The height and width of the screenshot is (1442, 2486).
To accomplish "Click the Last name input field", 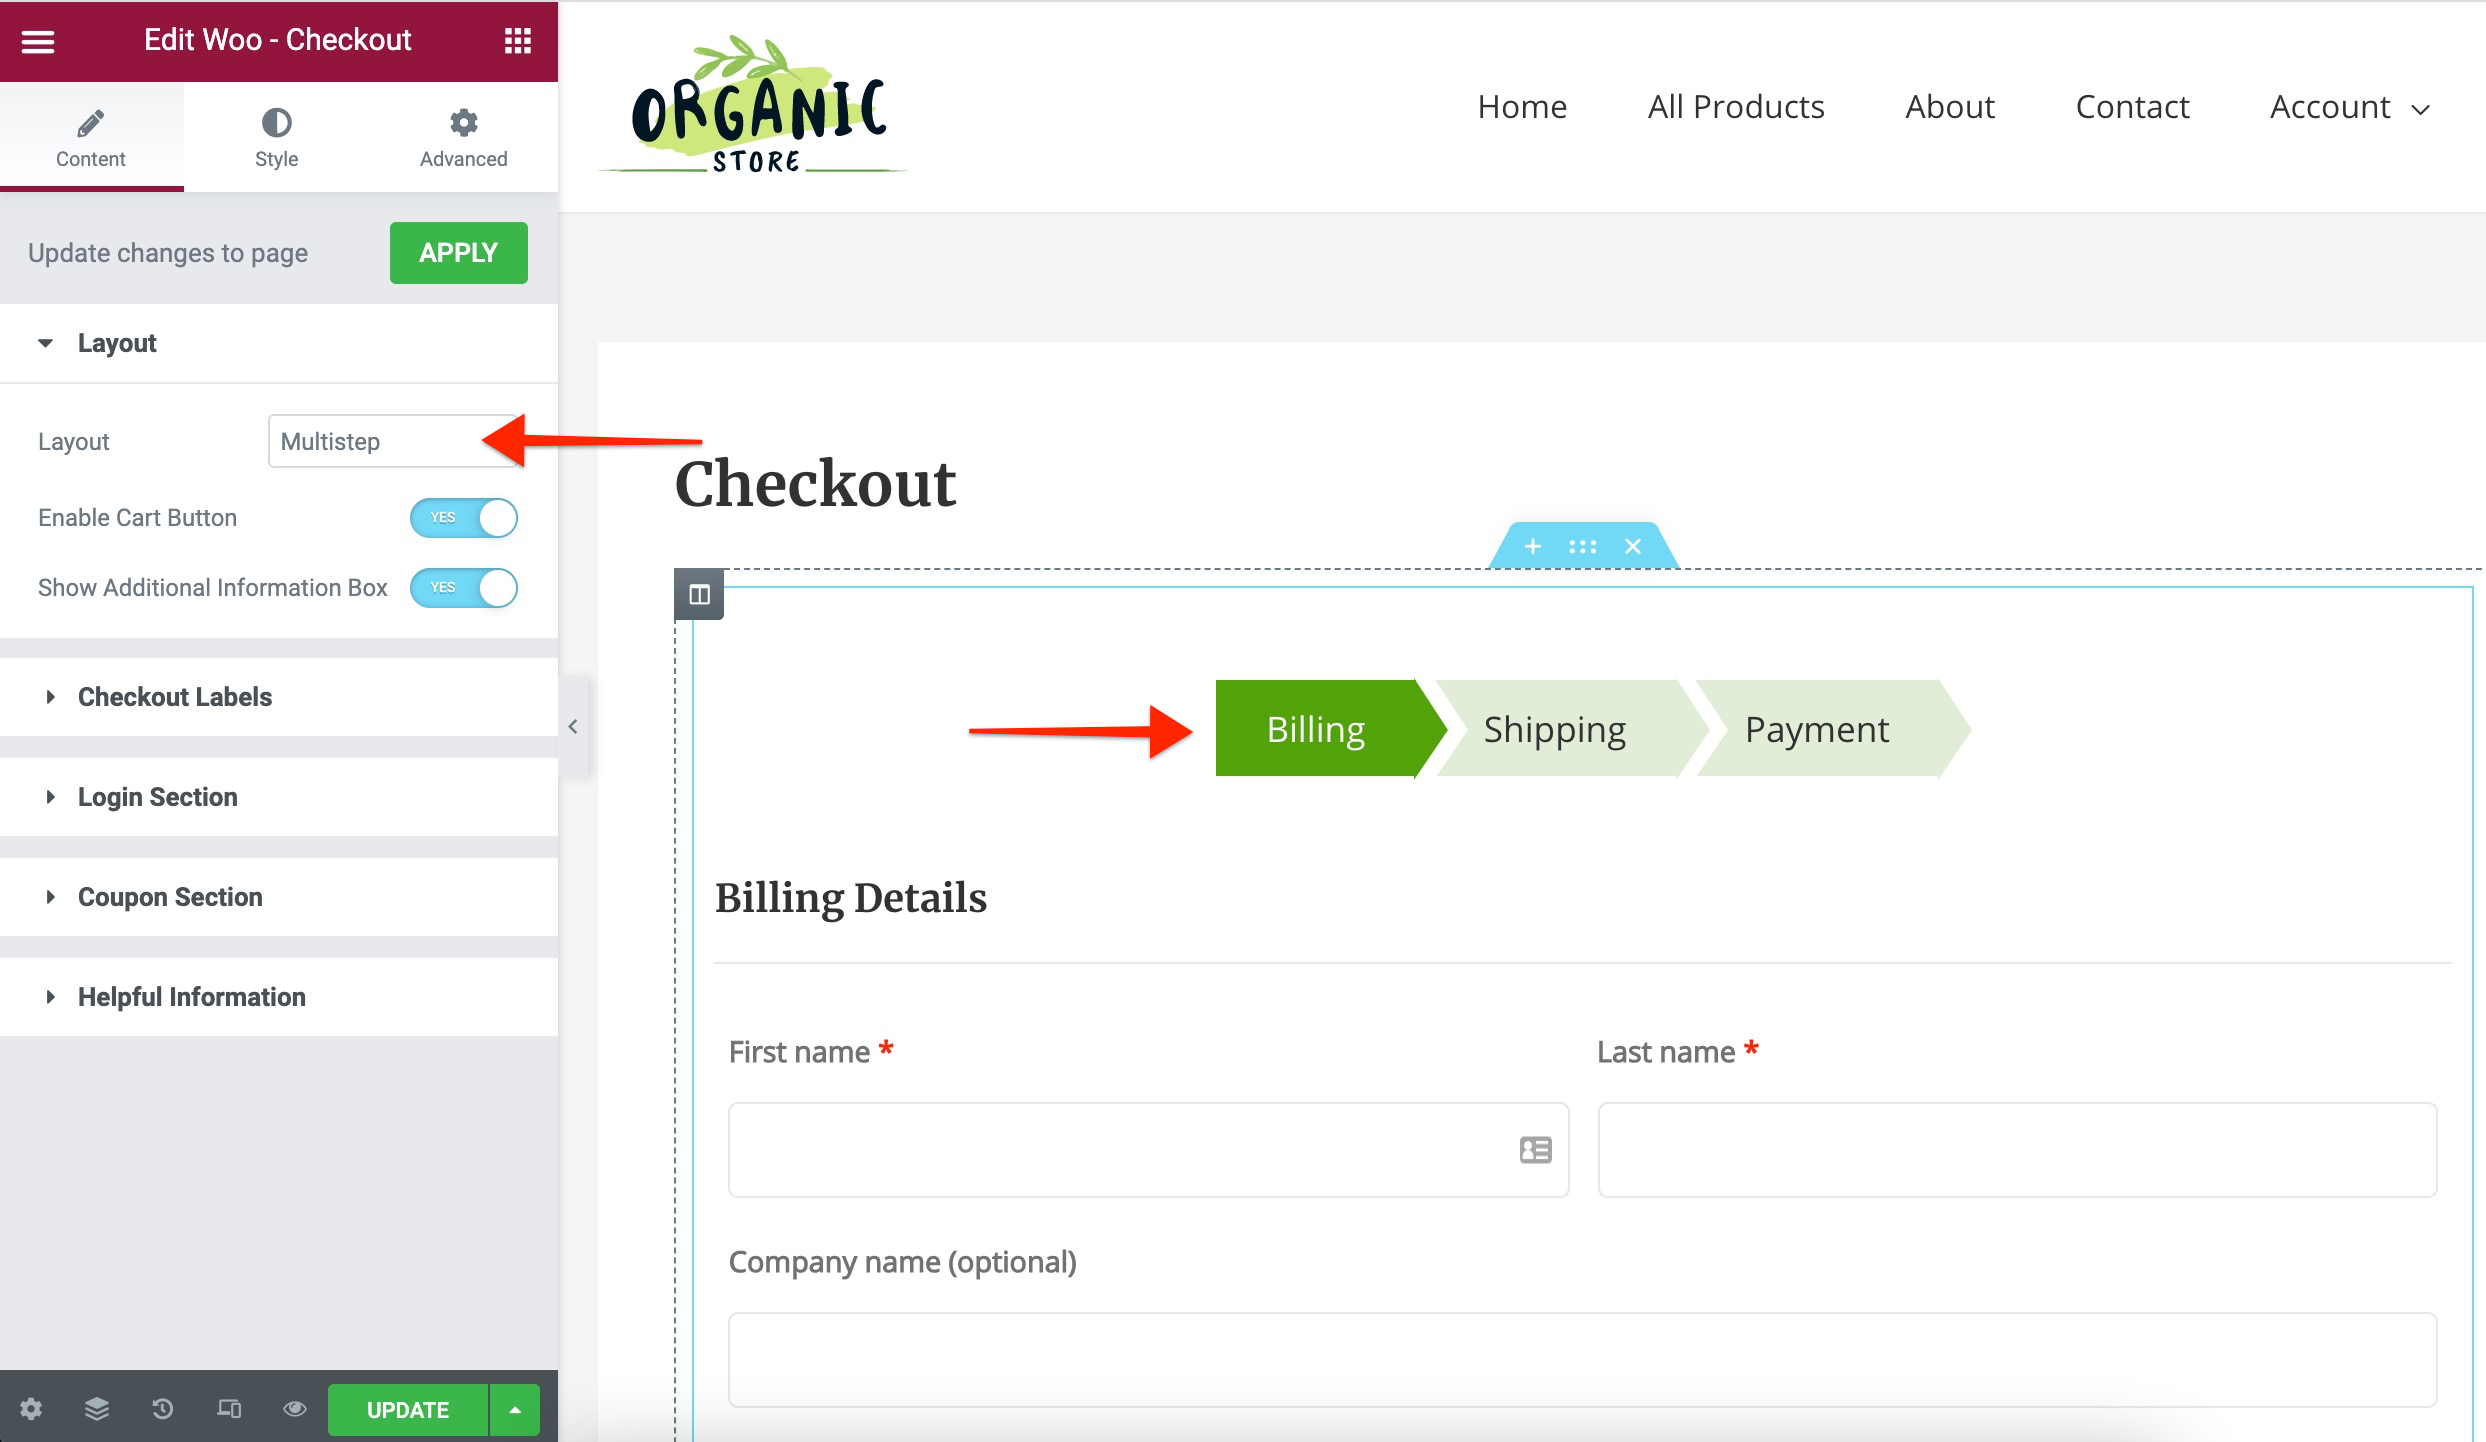I will coord(2017,1150).
